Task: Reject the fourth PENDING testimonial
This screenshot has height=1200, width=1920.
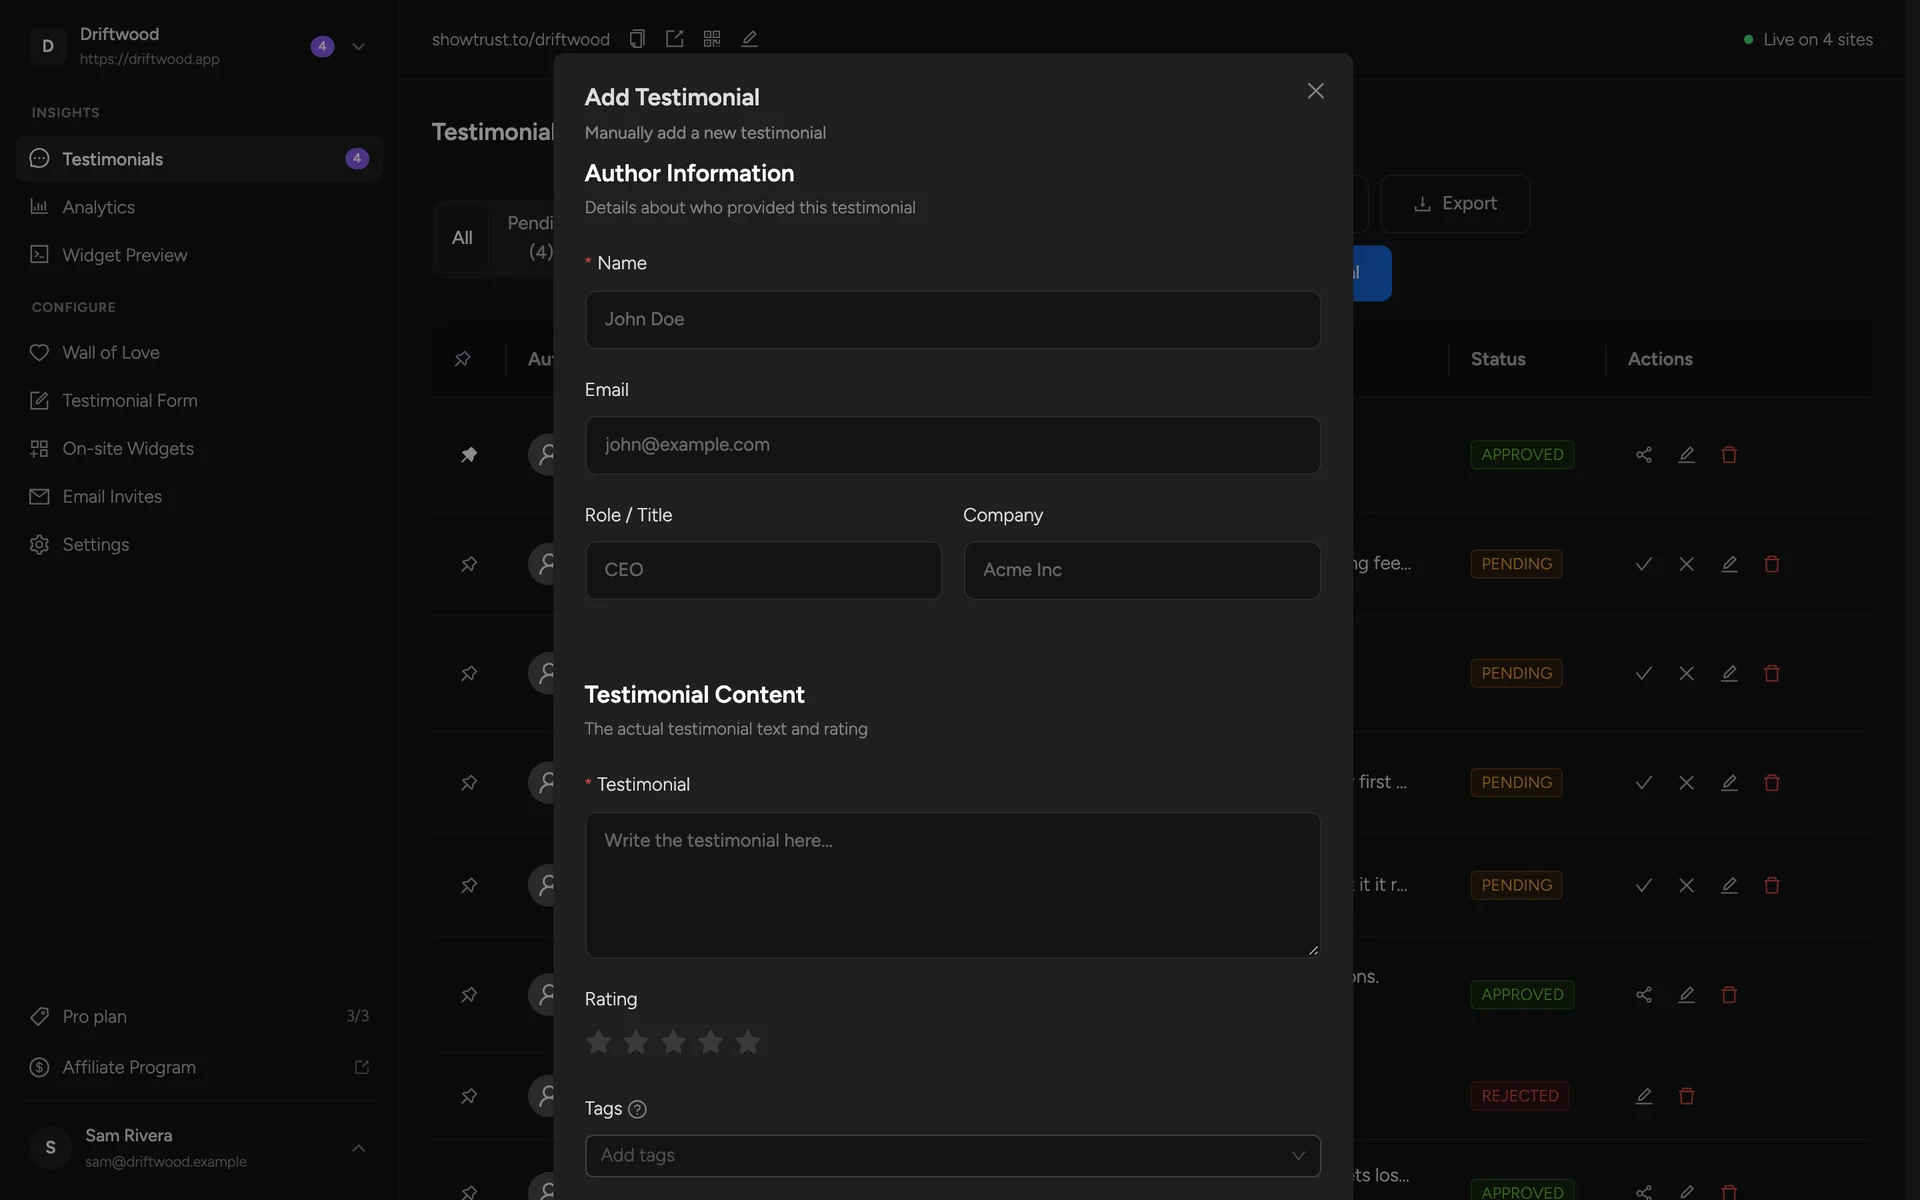Action: tap(1686, 885)
